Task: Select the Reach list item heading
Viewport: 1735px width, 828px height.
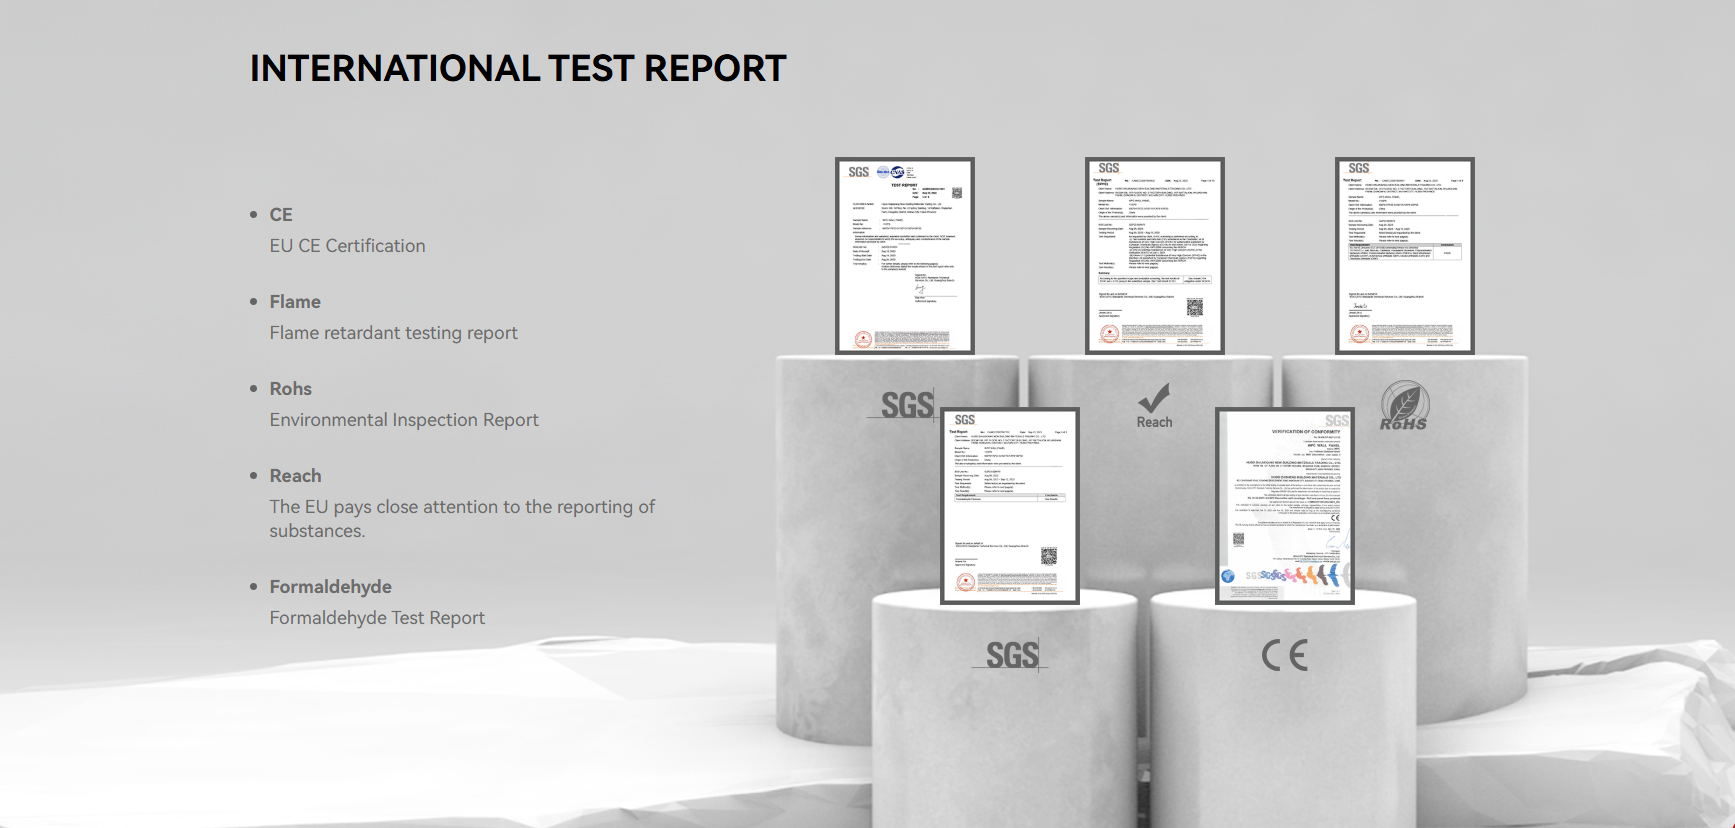Action: [x=295, y=476]
